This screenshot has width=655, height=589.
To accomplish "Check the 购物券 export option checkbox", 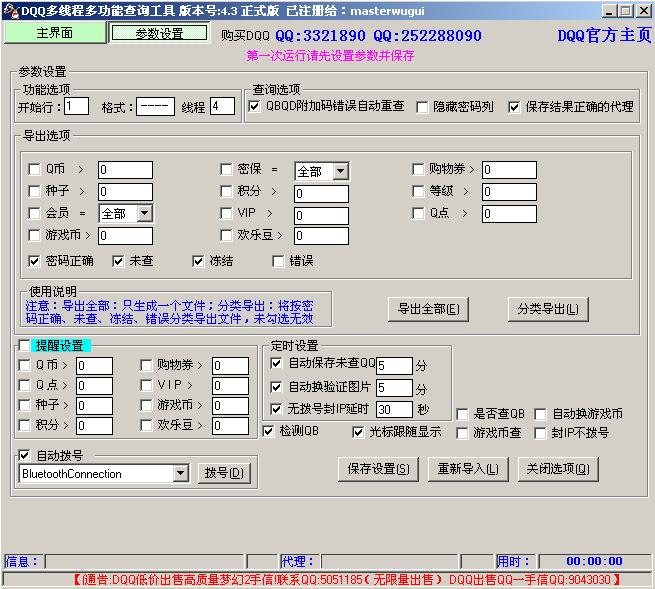I will point(418,169).
